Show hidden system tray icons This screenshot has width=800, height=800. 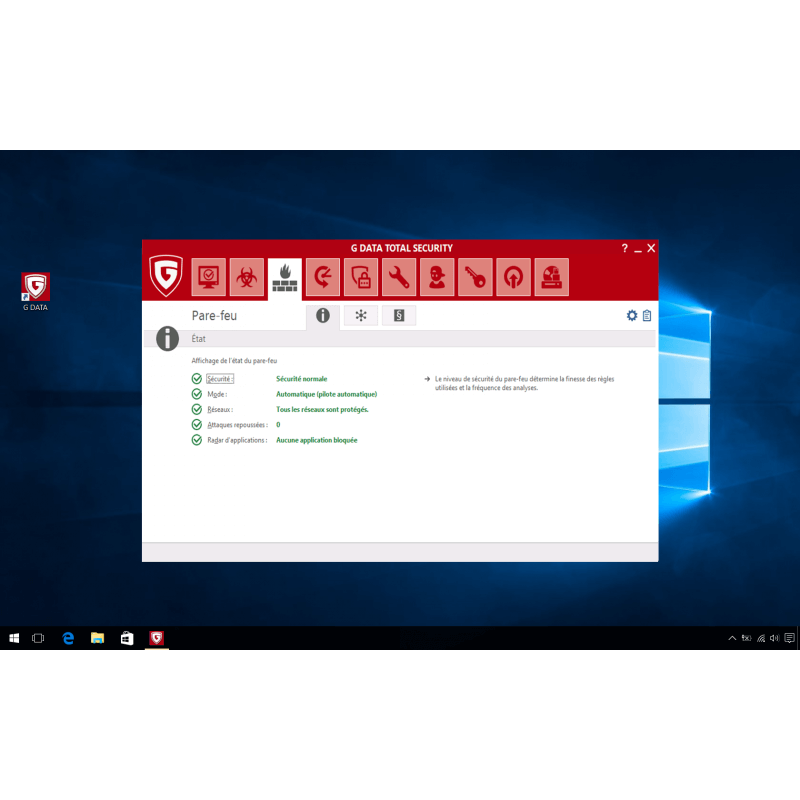(x=732, y=638)
